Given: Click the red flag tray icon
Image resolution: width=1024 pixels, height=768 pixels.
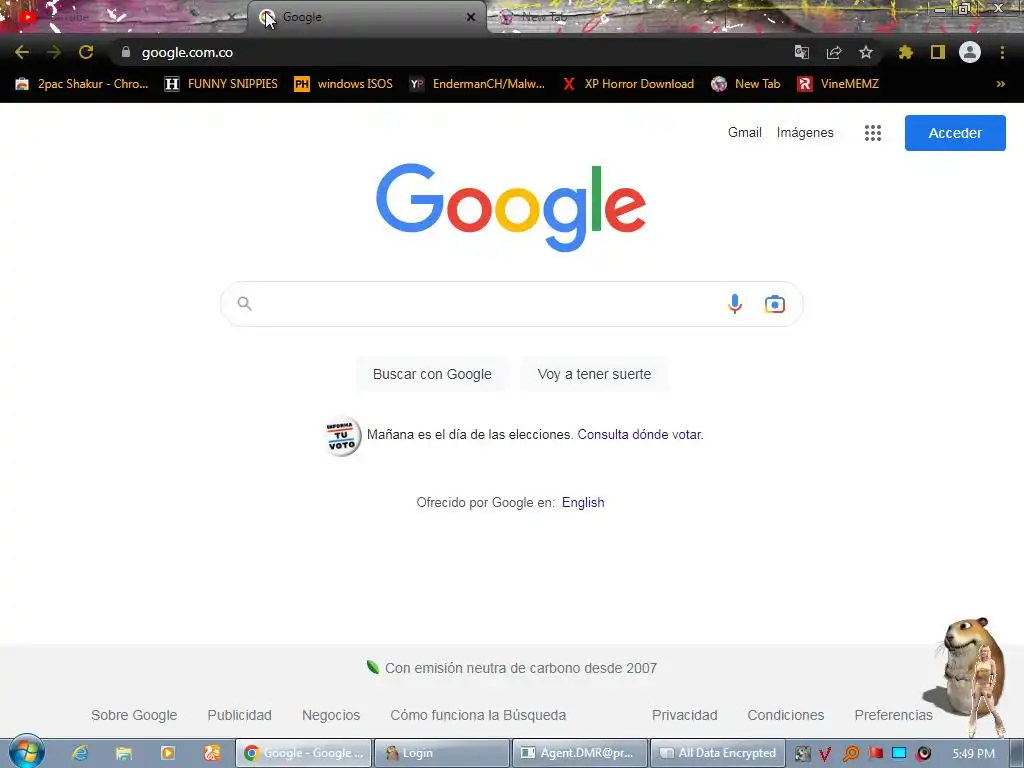Looking at the screenshot, I should pos(875,753).
